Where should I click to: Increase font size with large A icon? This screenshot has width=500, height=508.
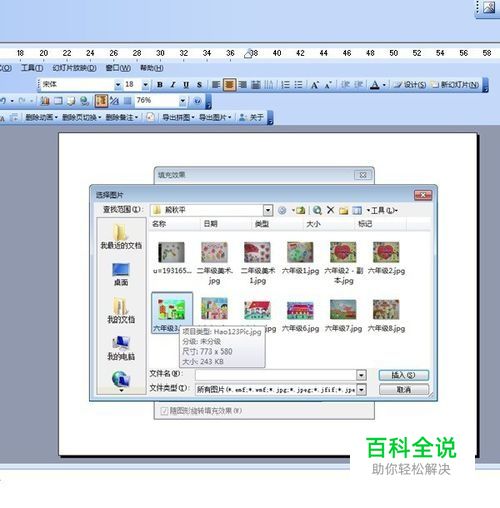[315, 85]
